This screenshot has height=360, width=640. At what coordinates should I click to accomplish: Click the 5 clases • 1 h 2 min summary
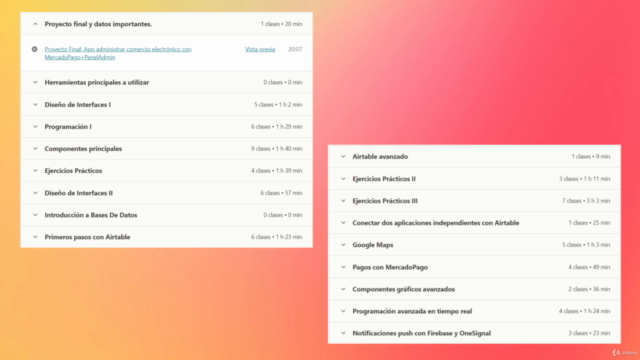(278, 104)
